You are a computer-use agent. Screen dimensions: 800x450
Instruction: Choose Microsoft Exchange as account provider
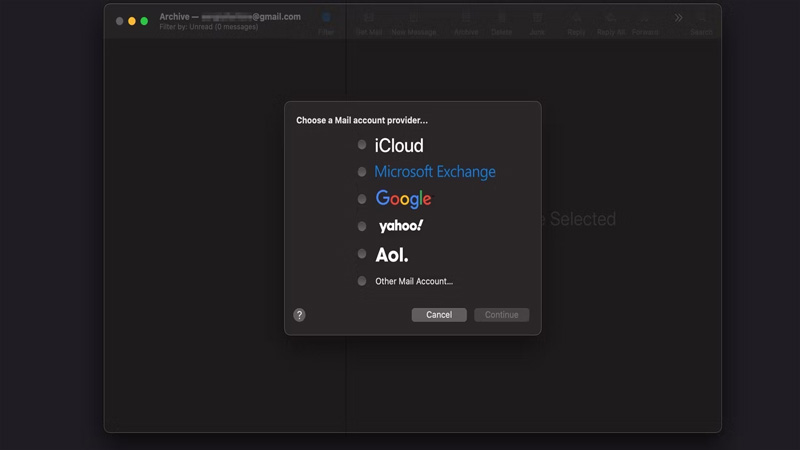click(362, 172)
